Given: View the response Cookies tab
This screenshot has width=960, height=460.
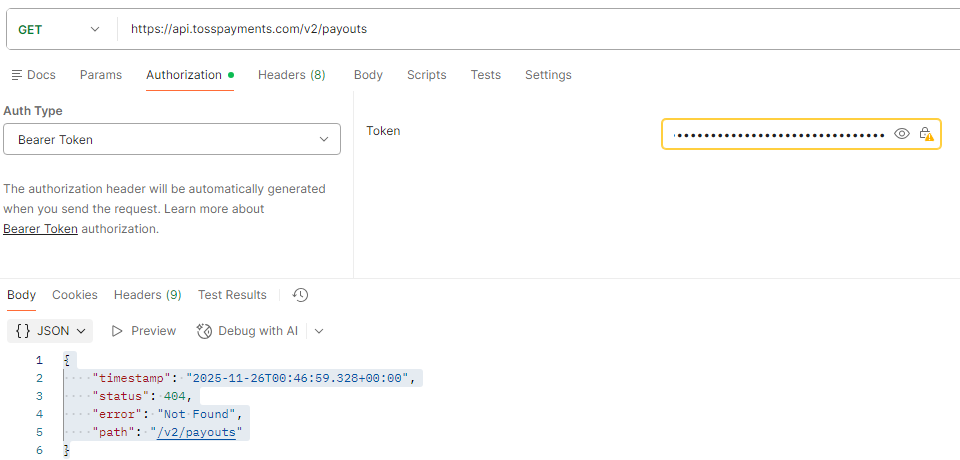Looking at the screenshot, I should tap(75, 295).
